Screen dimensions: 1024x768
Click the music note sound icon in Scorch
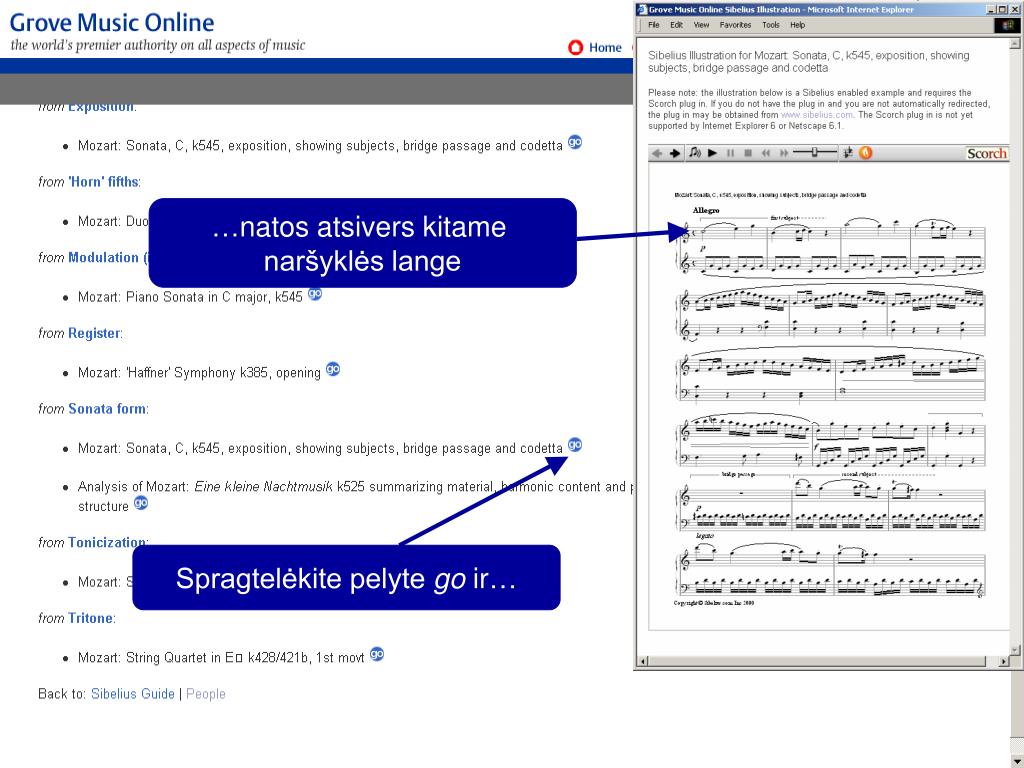[695, 153]
